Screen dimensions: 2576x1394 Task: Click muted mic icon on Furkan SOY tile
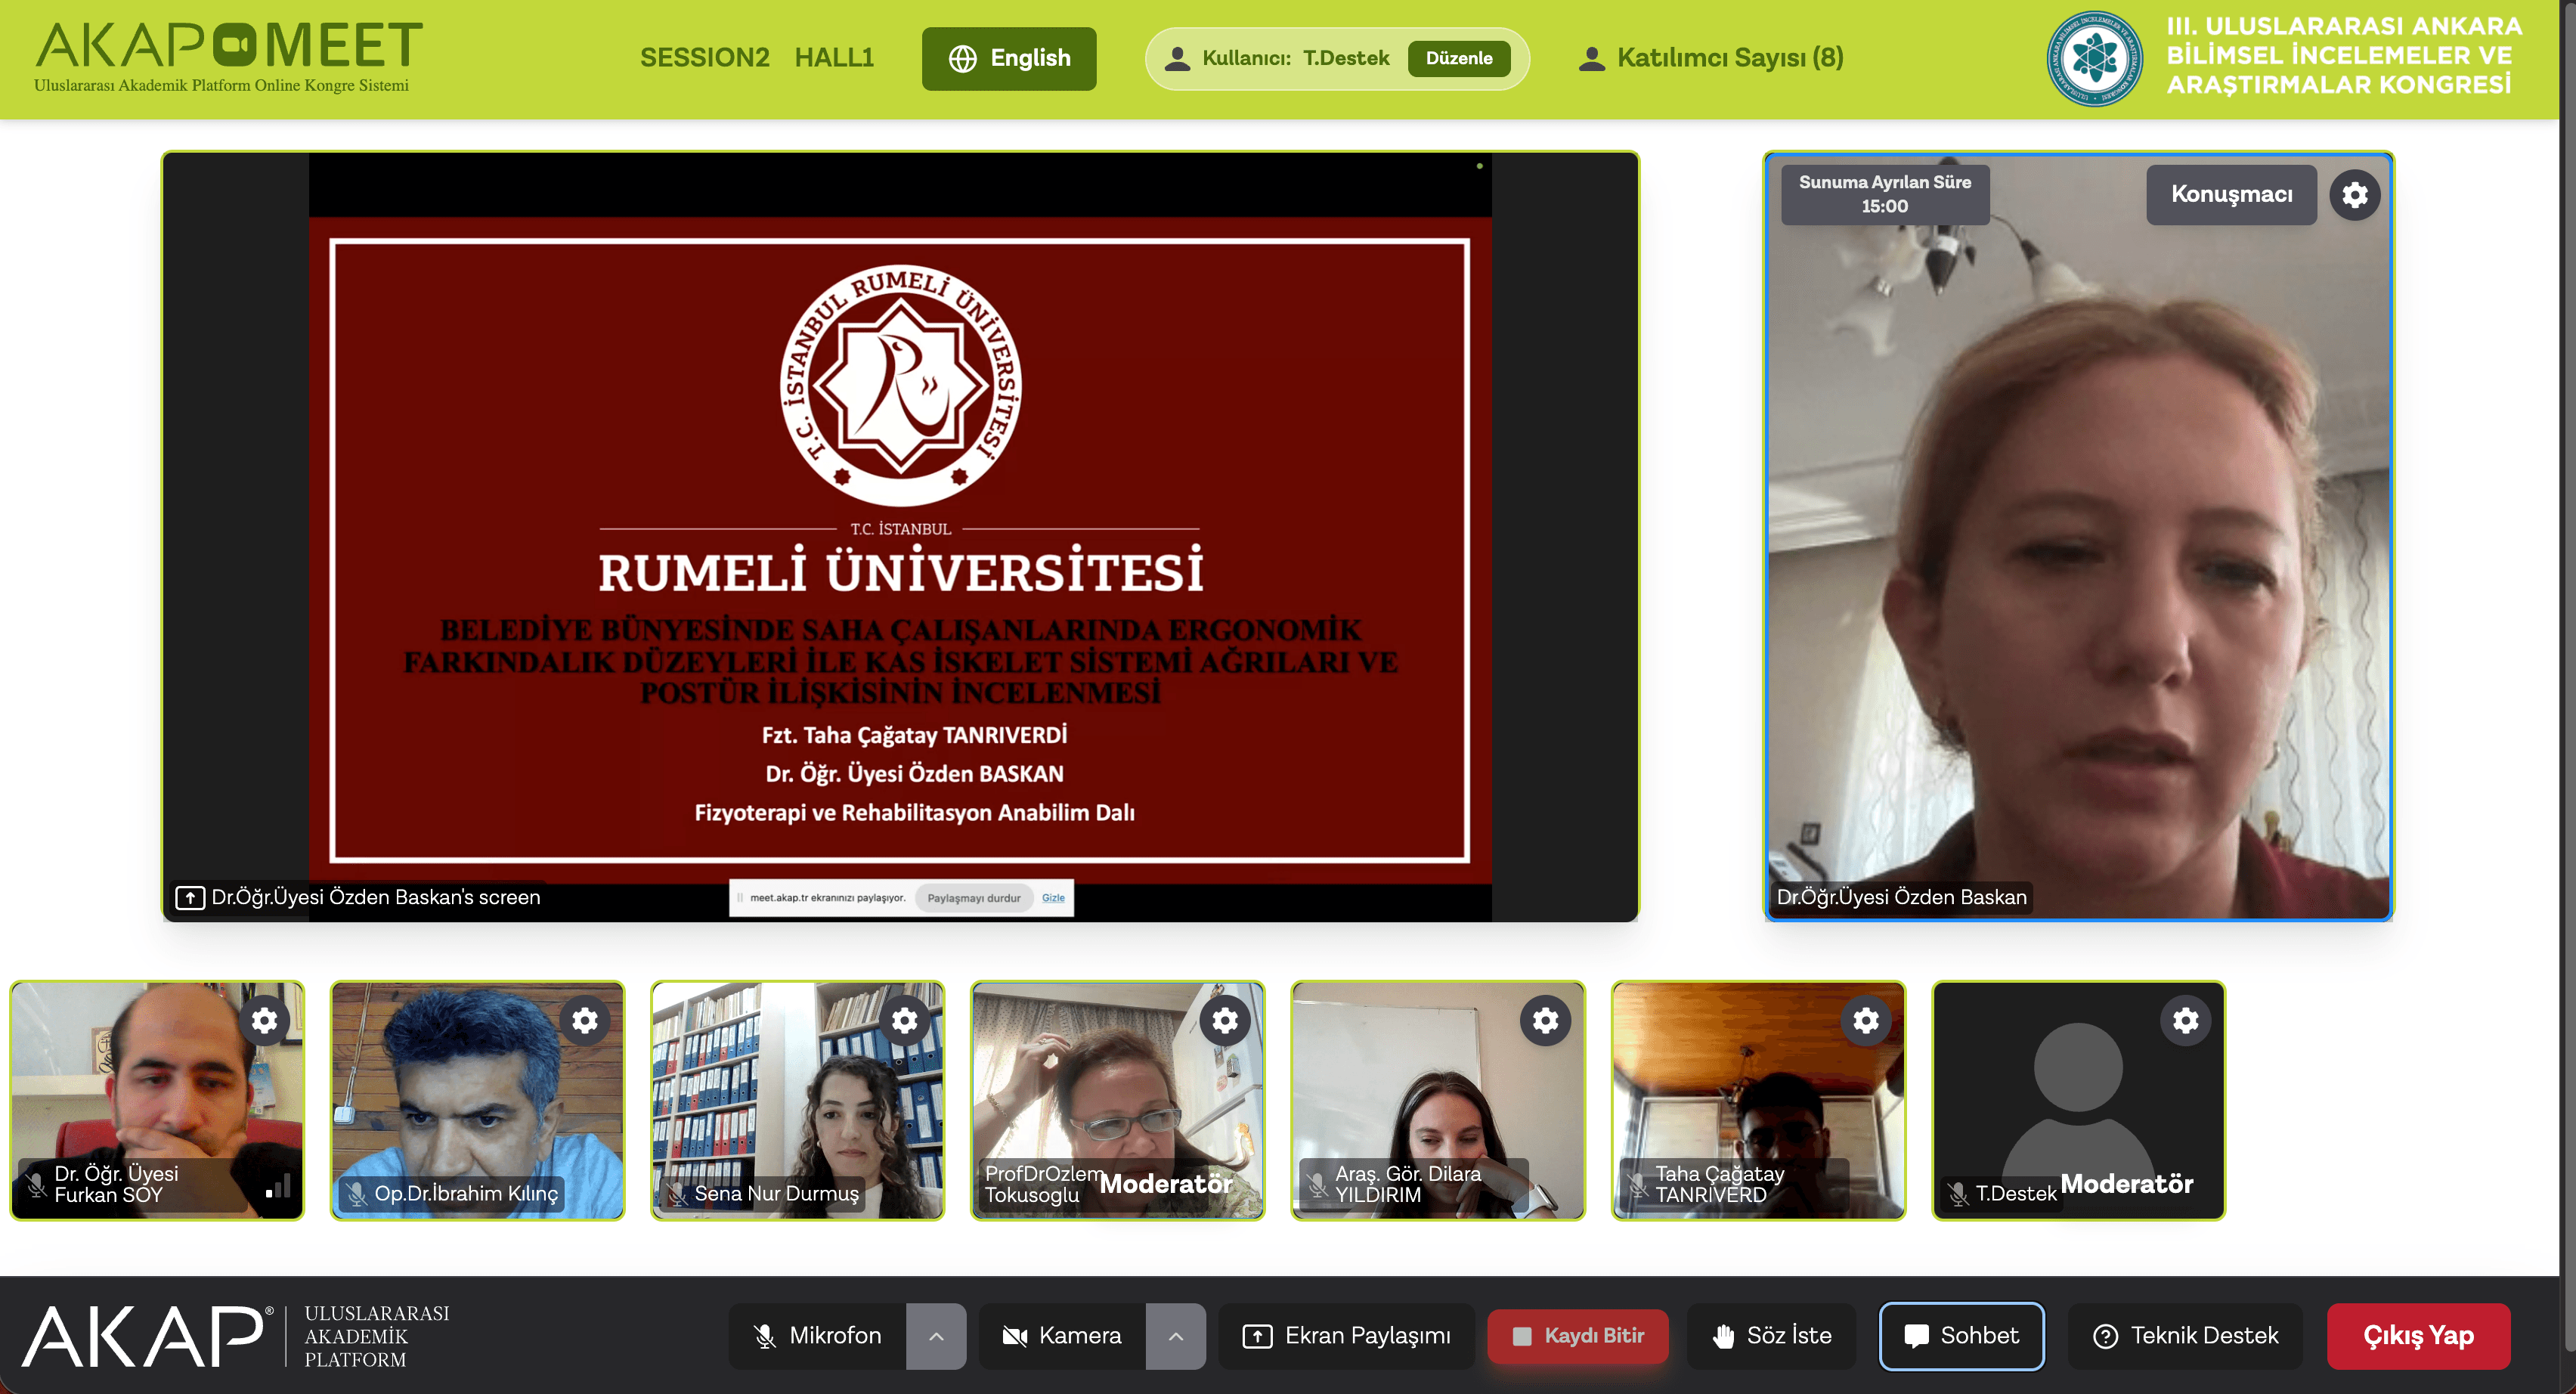pos(36,1185)
